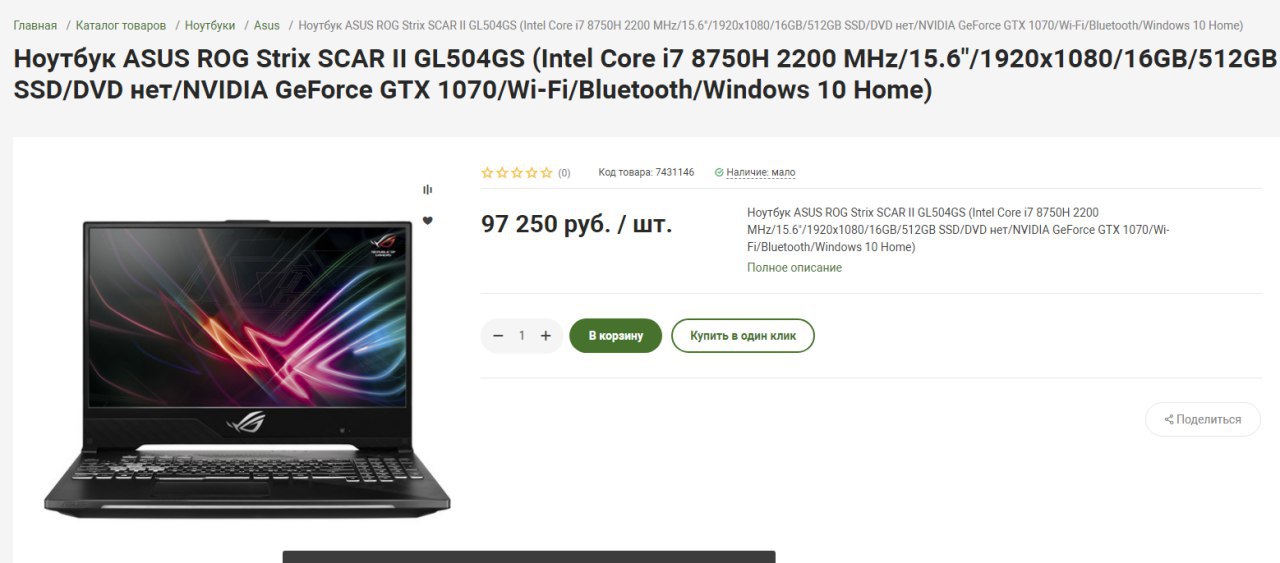This screenshot has width=1280, height=563.
Task: Decrease quantity with the minus button
Action: pyautogui.click(x=498, y=336)
